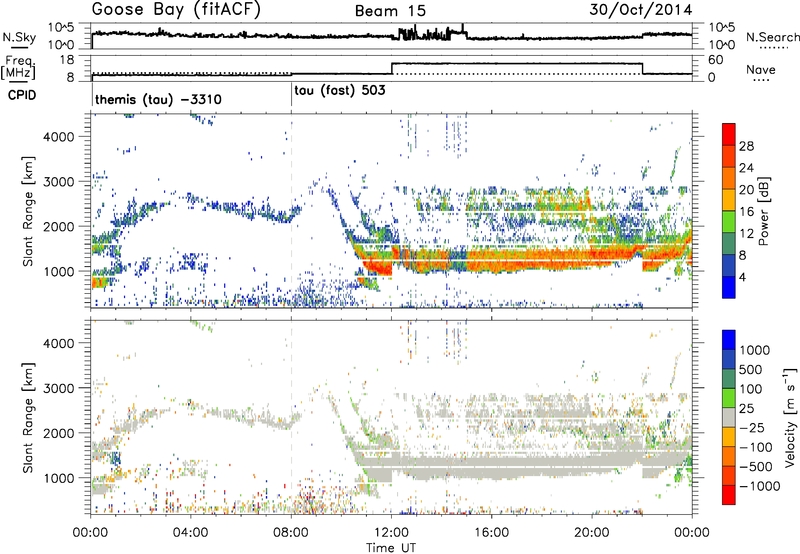Click the "16:00" time tick label
This screenshot has width=800, height=554.
click(491, 533)
